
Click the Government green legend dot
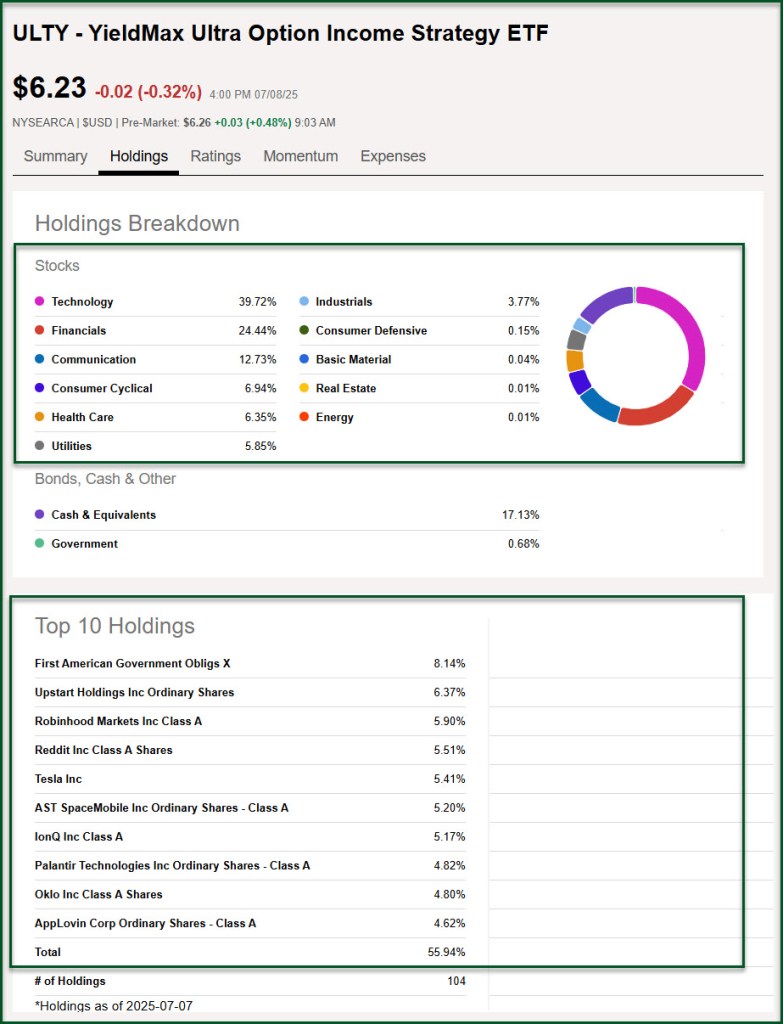coord(40,544)
